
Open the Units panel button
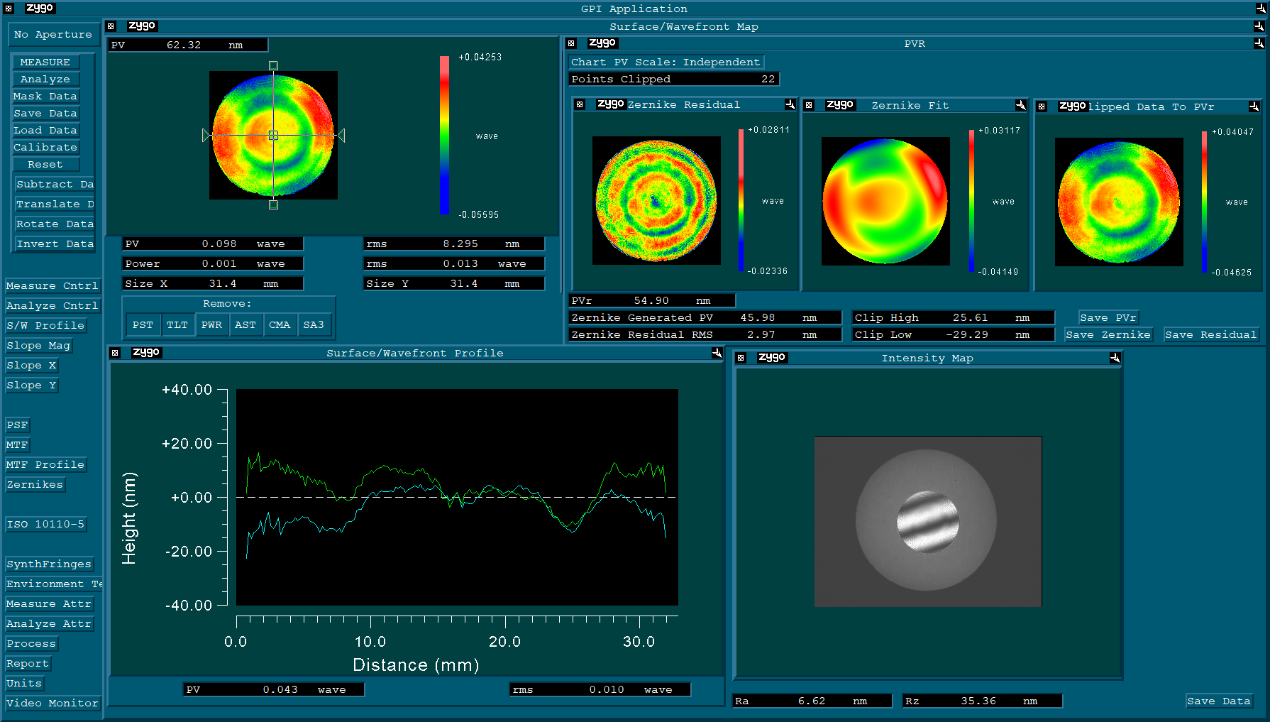tap(25, 684)
